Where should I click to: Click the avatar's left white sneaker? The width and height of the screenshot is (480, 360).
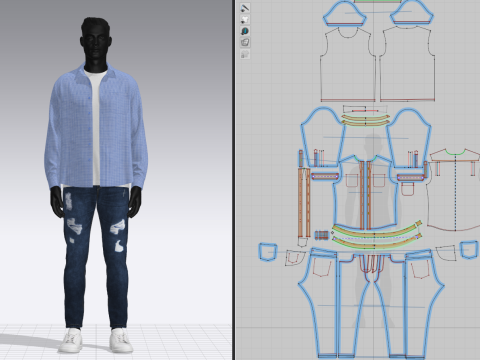121,340
